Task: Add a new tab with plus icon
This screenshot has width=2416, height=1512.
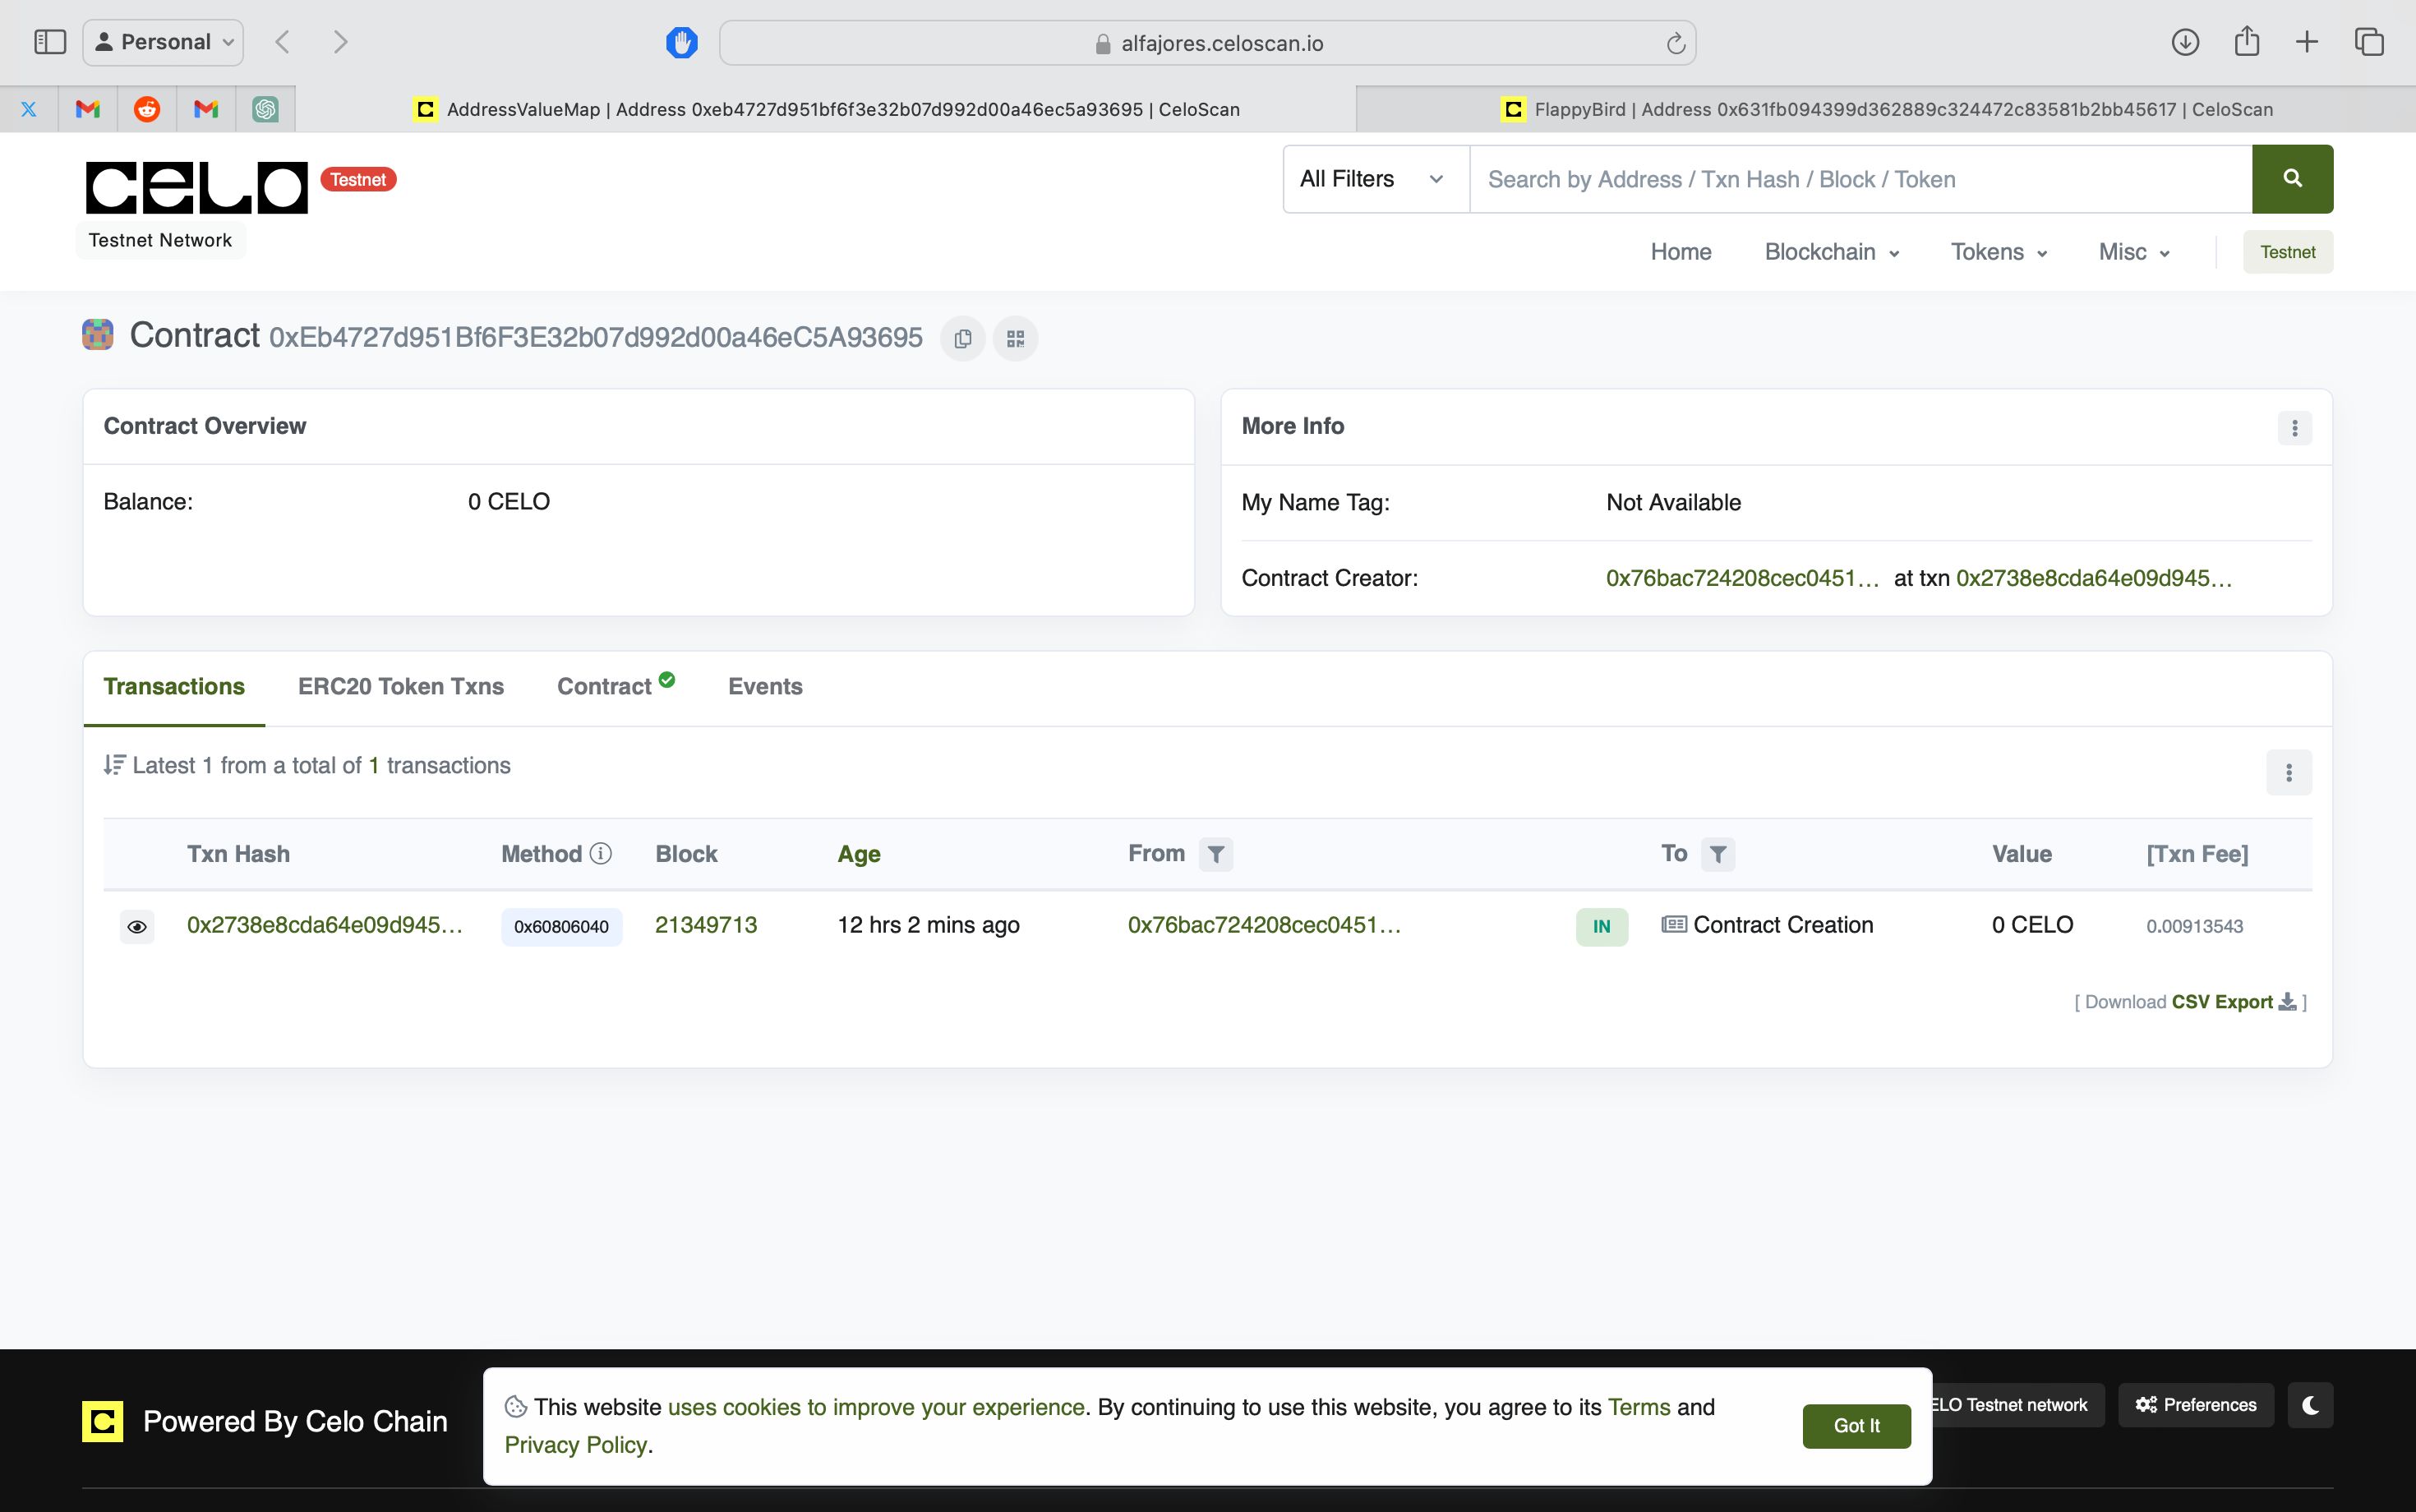Action: click(x=2307, y=42)
